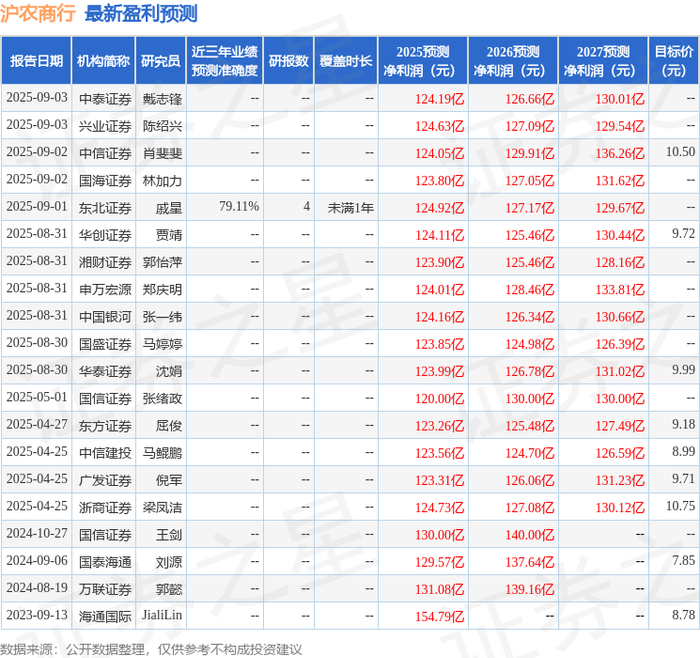This screenshot has height=658, width=700.
Task: Select analyst 张绪政 cell
Action: point(162,398)
